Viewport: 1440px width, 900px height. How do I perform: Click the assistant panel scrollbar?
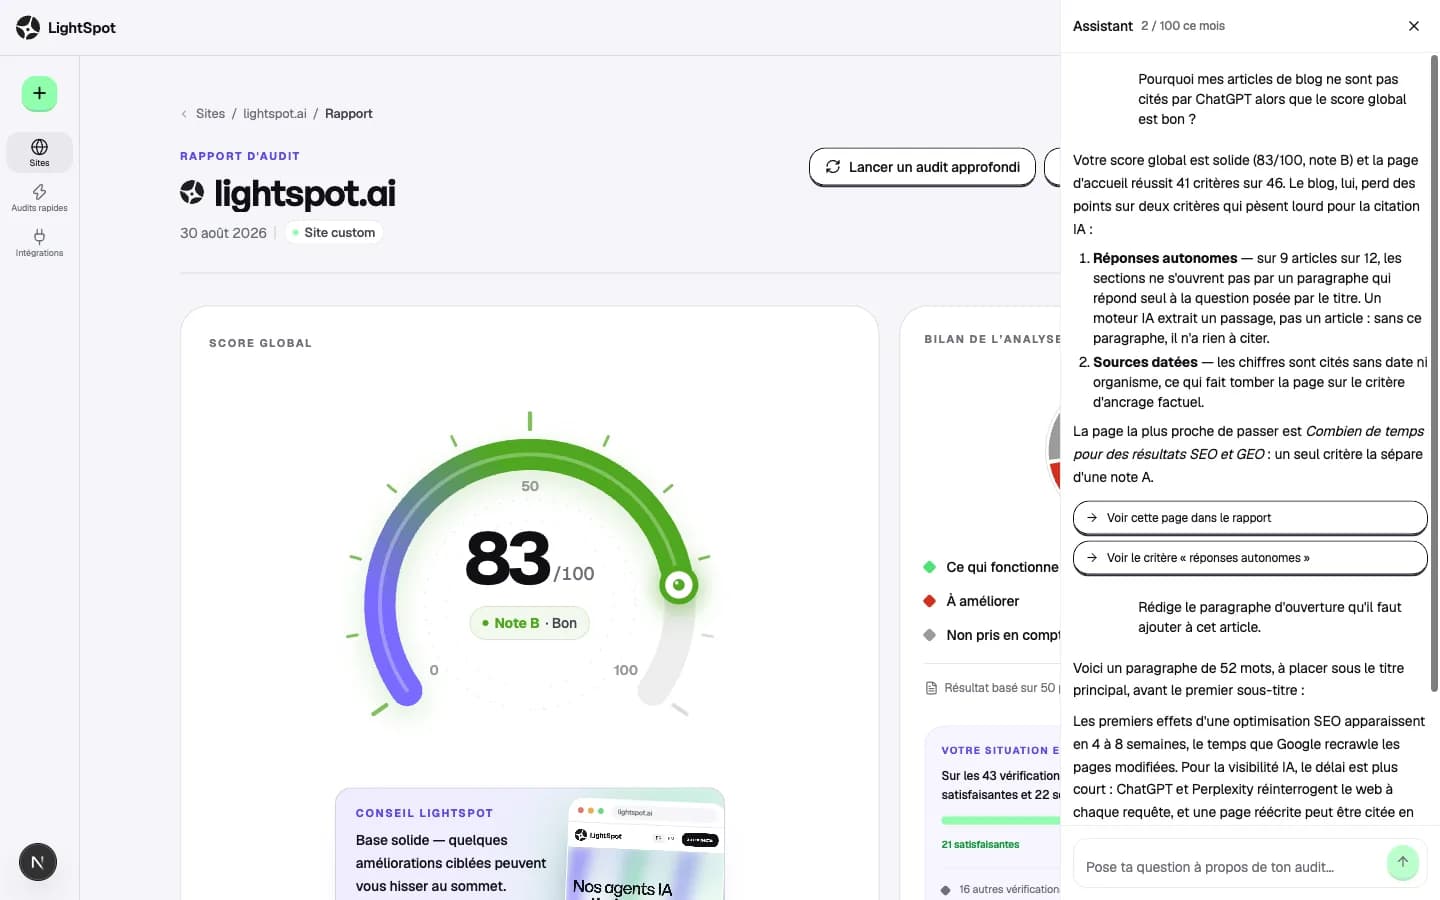(x=1435, y=373)
